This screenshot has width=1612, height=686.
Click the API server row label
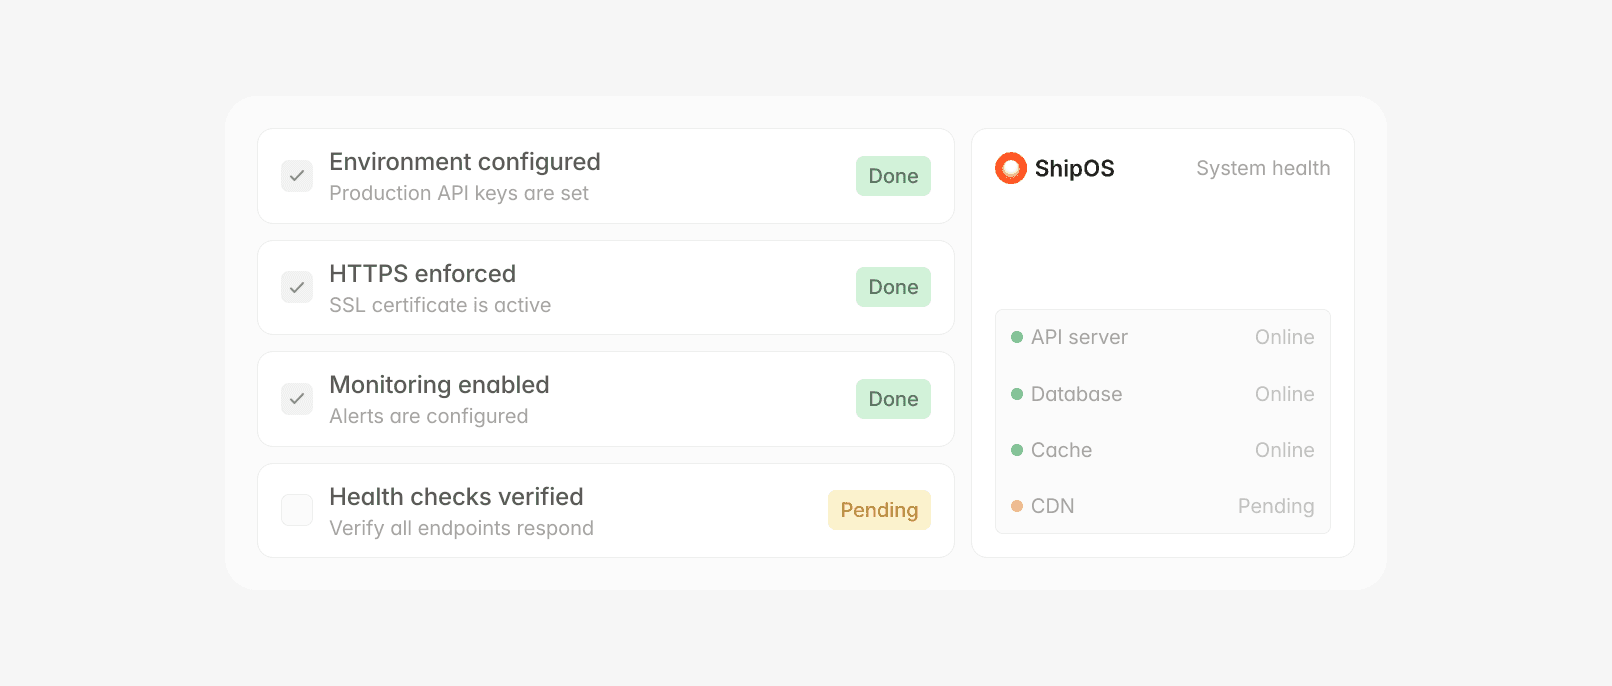[x=1079, y=337]
